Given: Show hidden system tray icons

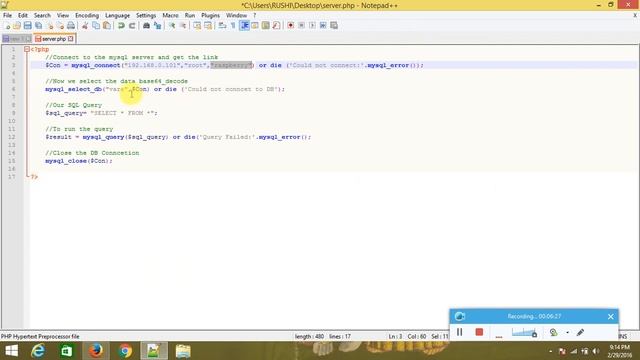Looking at the screenshot, I should pos(550,351).
